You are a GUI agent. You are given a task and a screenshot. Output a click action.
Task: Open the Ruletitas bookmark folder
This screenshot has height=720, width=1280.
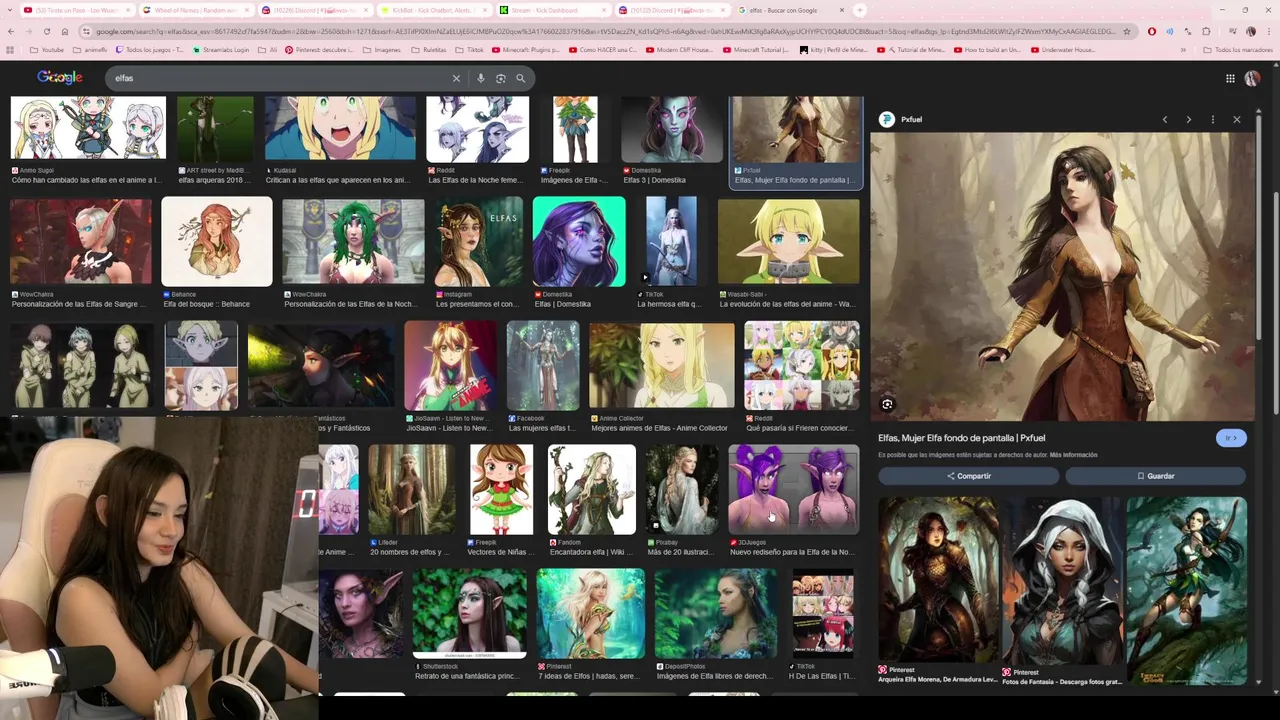pyautogui.click(x=428, y=49)
